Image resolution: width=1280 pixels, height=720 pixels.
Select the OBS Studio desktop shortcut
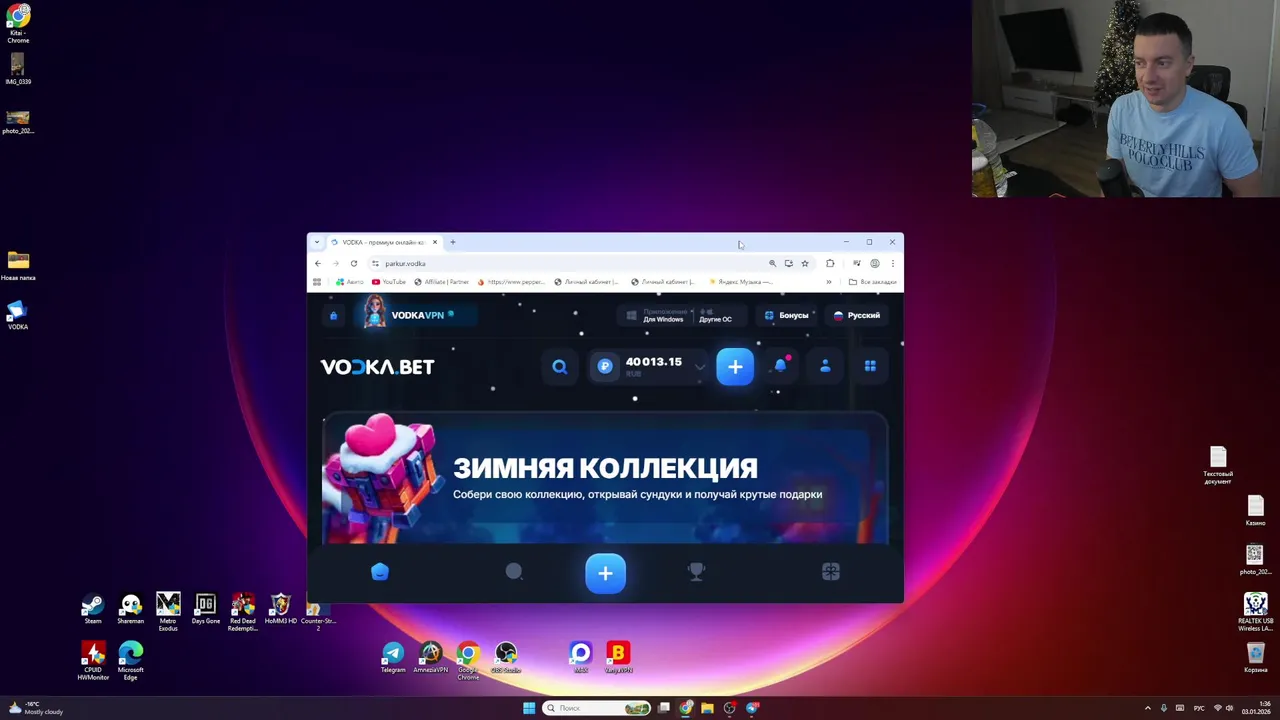[x=506, y=658]
